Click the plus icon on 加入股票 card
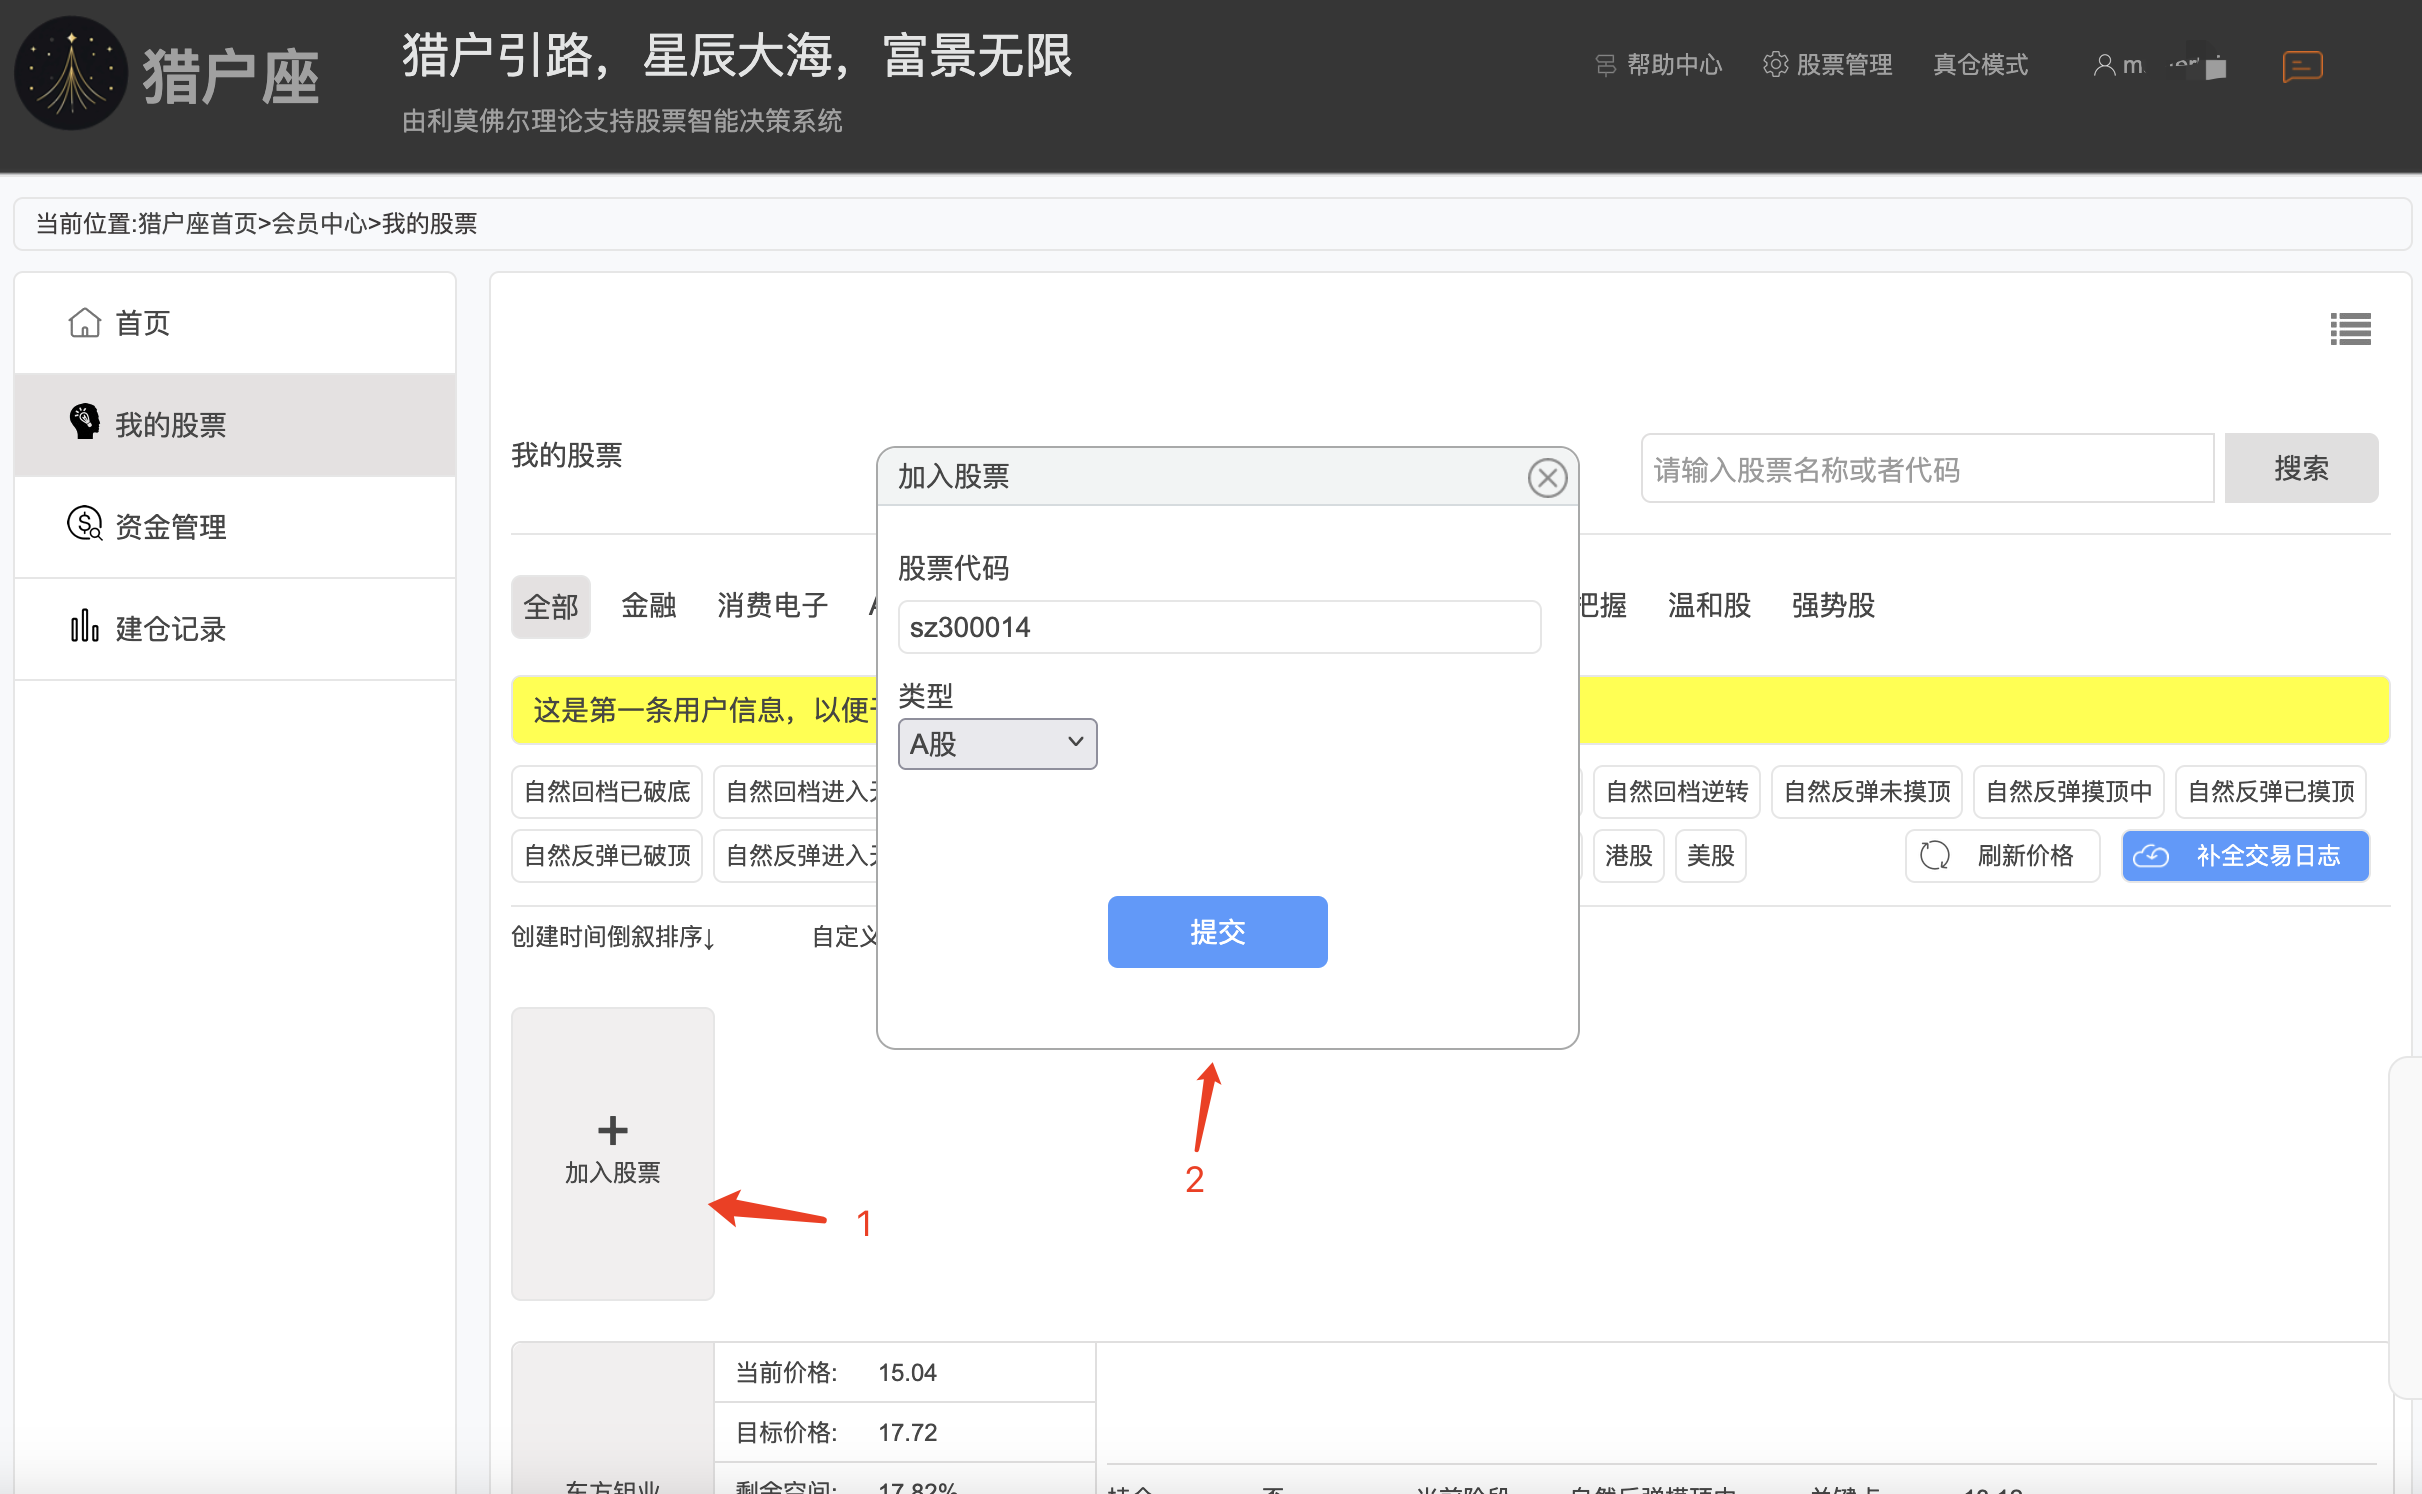The image size is (2422, 1494). [612, 1130]
